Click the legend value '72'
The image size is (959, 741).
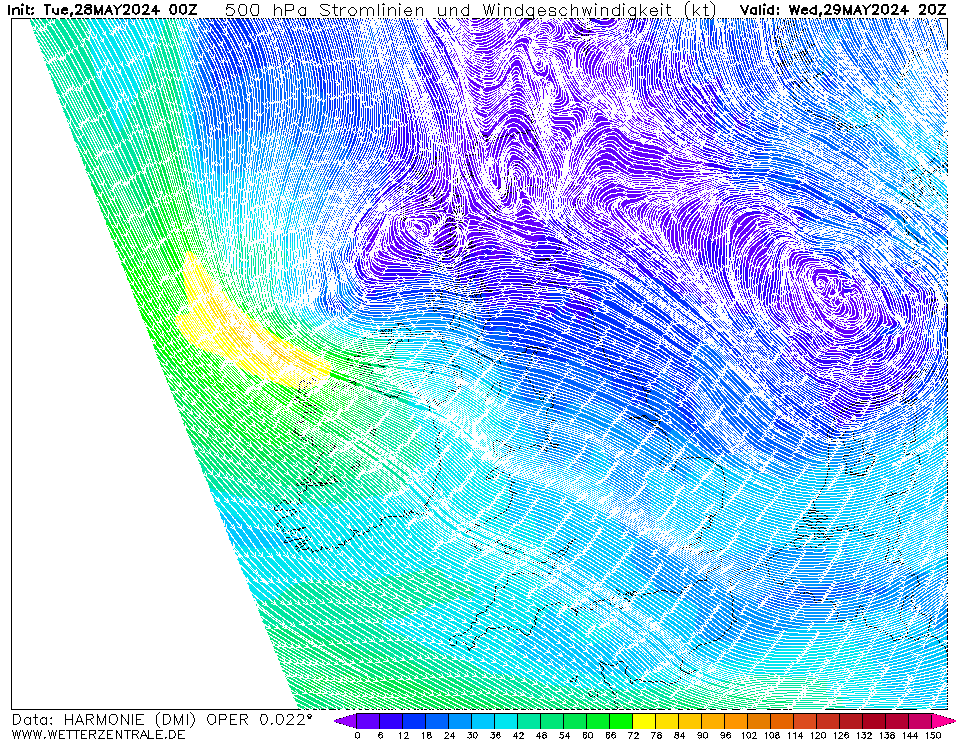[634, 735]
